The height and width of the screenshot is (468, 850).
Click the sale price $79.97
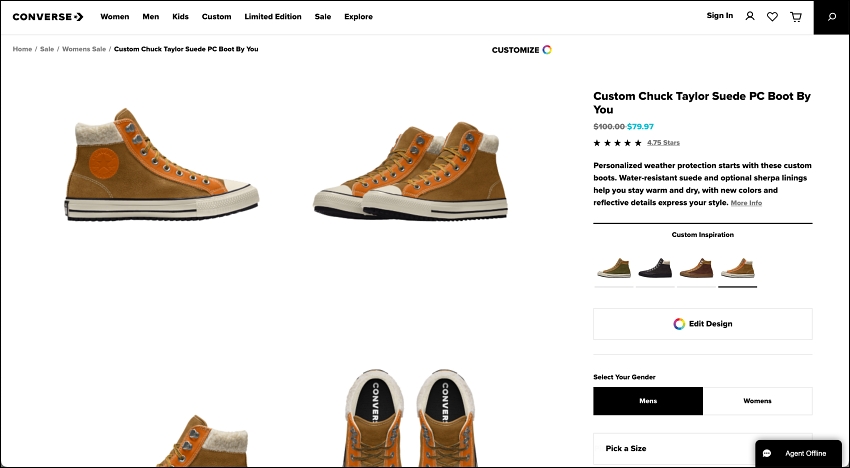point(640,126)
